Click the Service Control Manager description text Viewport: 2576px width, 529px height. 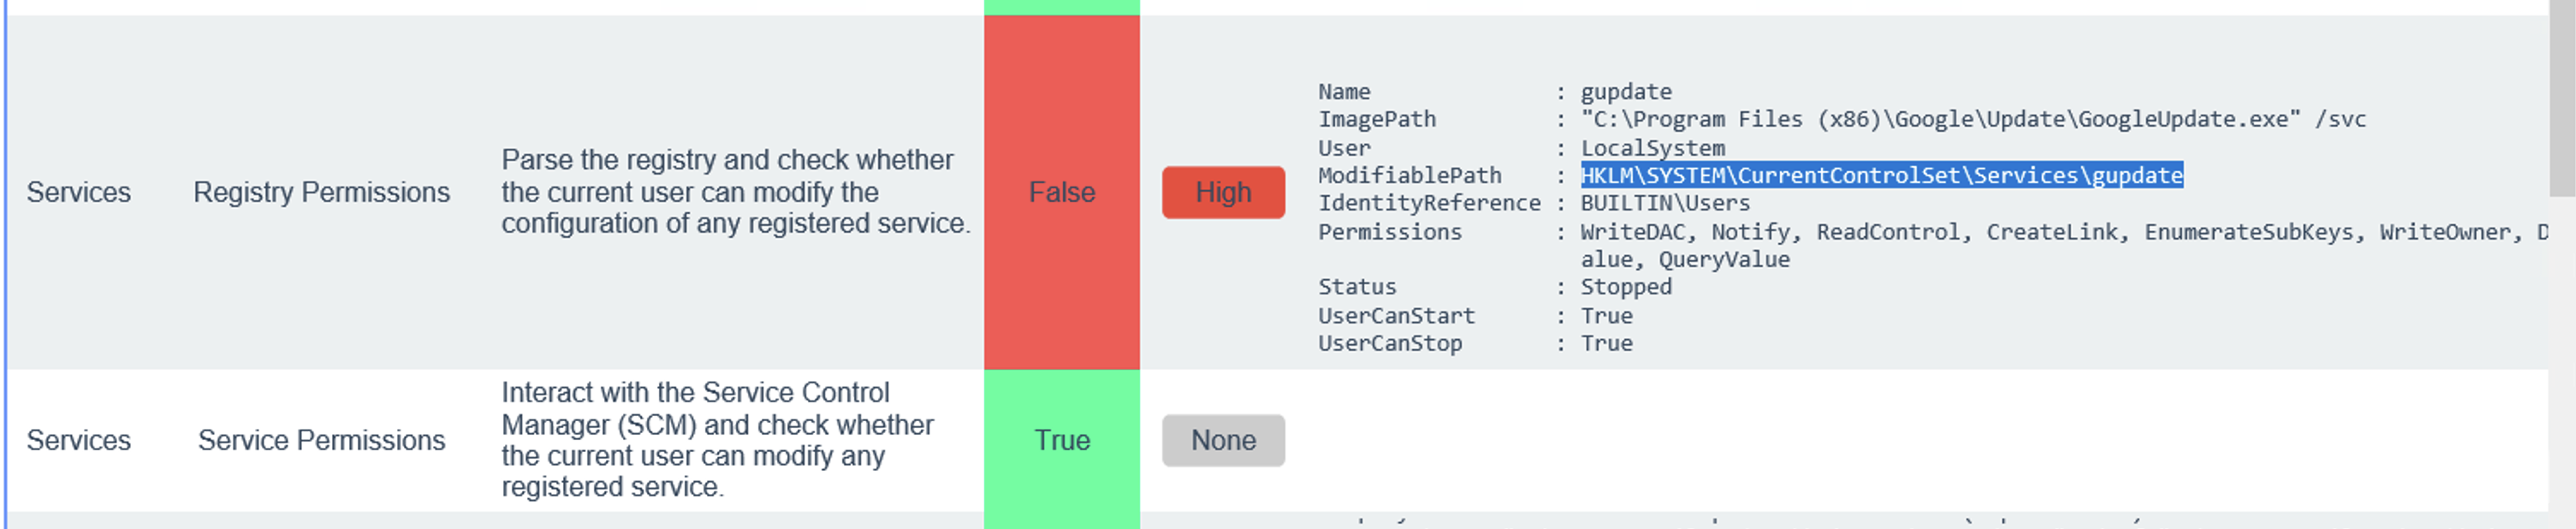(x=717, y=440)
